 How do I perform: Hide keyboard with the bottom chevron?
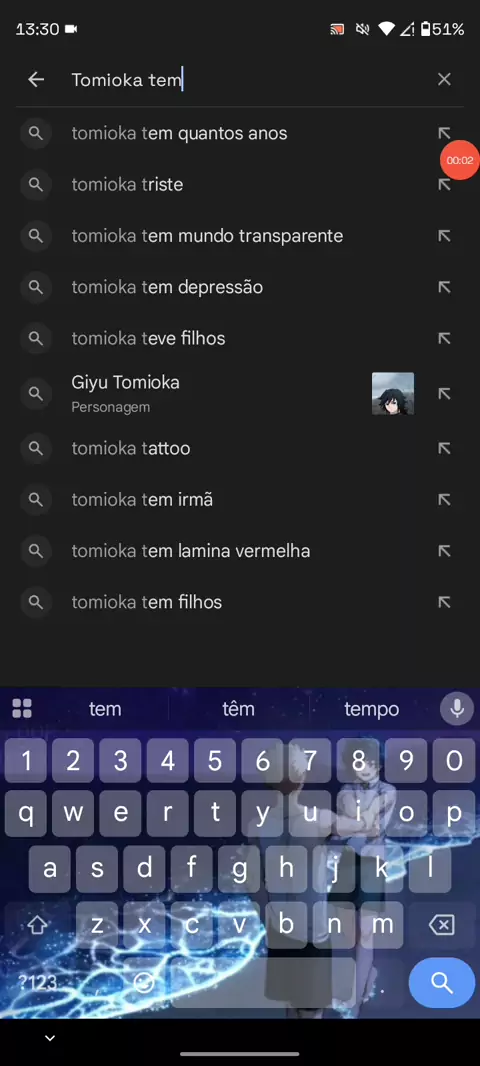click(50, 1038)
